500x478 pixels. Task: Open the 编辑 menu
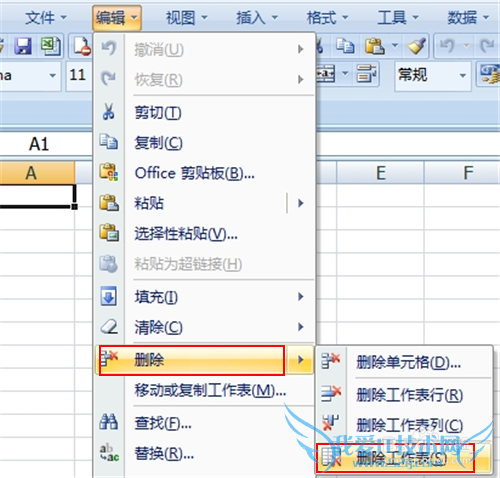click(117, 18)
